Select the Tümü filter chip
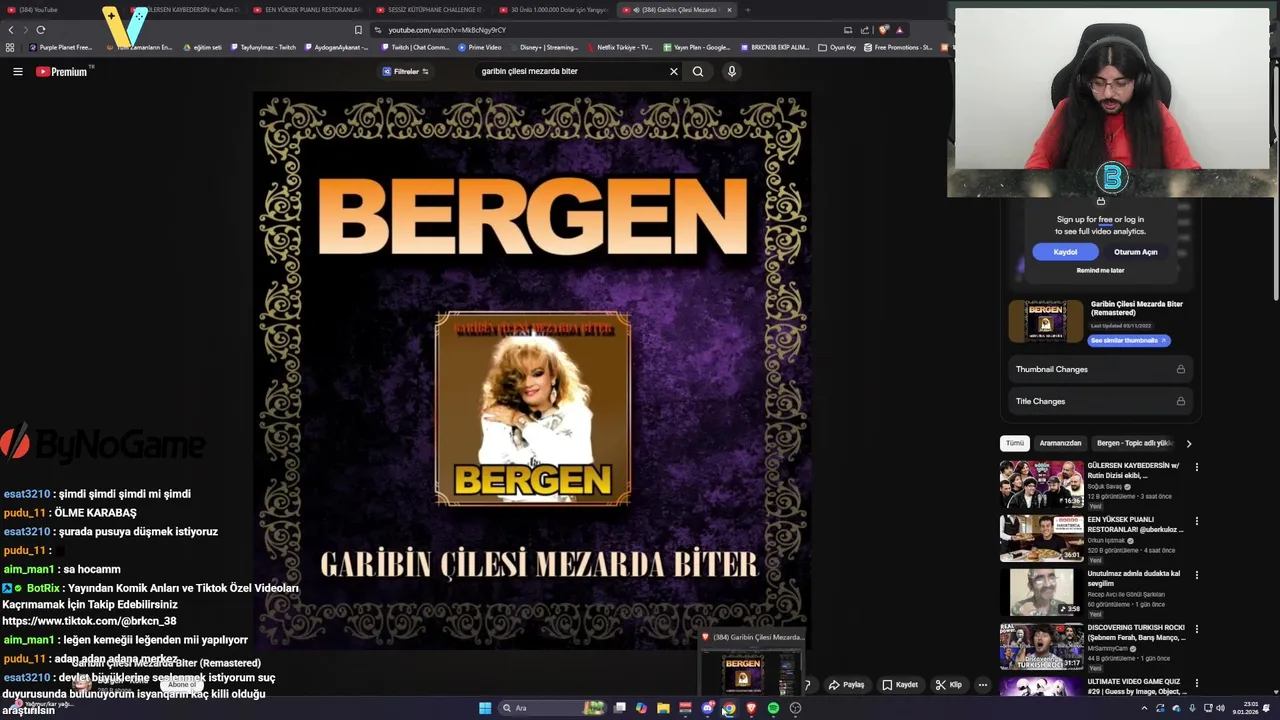This screenshot has height=720, width=1280. (x=1015, y=443)
